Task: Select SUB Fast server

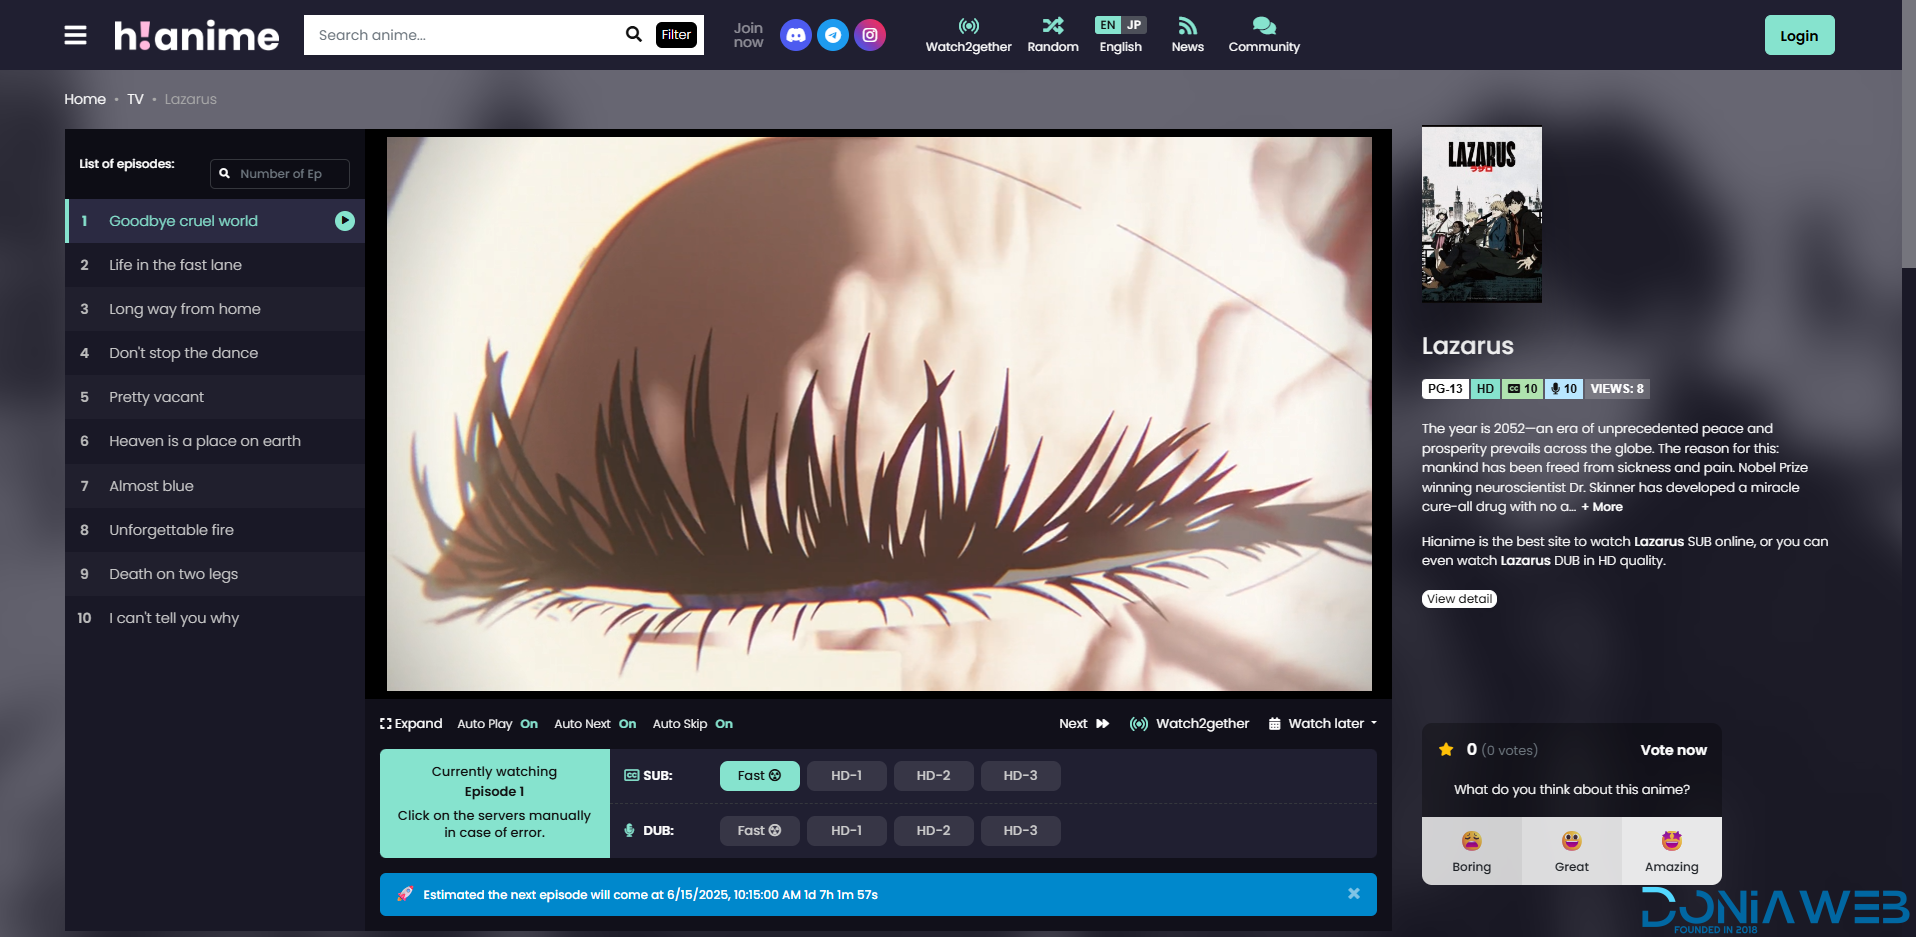Action: [759, 775]
